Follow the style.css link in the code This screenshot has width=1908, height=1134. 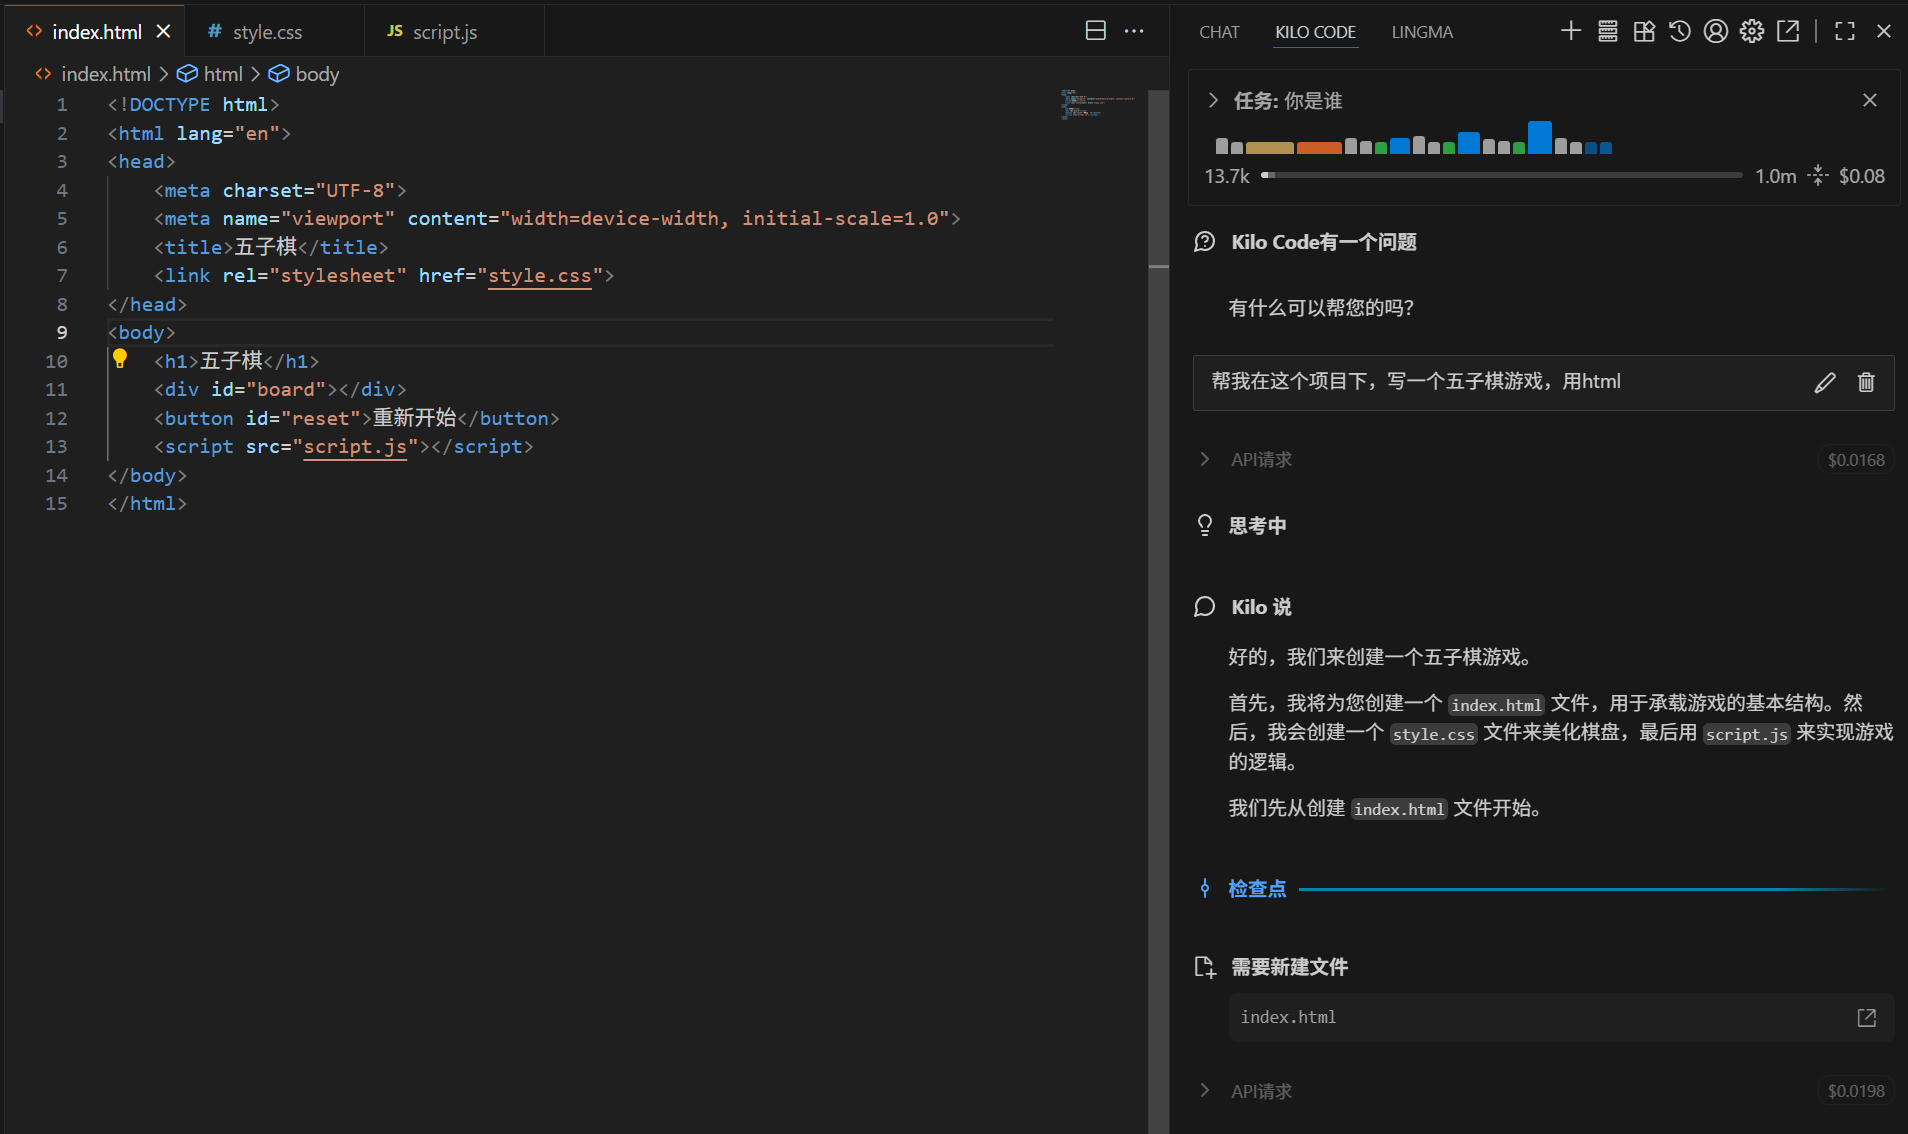[540, 276]
